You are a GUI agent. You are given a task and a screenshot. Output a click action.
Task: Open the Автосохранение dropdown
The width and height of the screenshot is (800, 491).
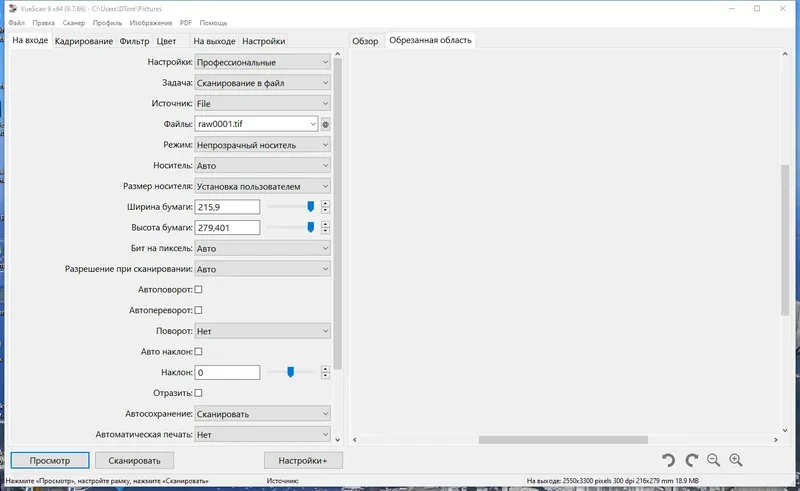[x=262, y=414]
